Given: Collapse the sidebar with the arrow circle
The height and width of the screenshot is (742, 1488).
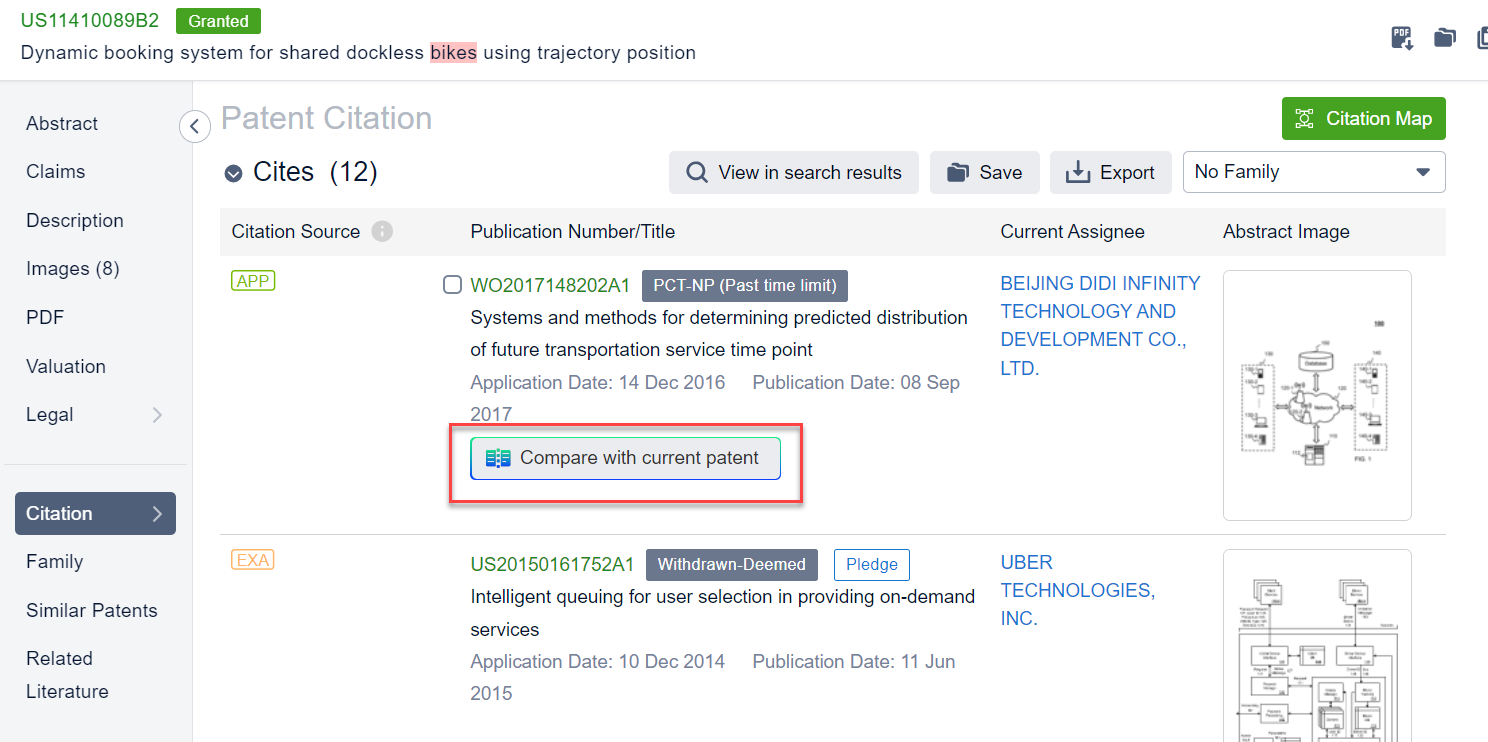Looking at the screenshot, I should point(194,126).
